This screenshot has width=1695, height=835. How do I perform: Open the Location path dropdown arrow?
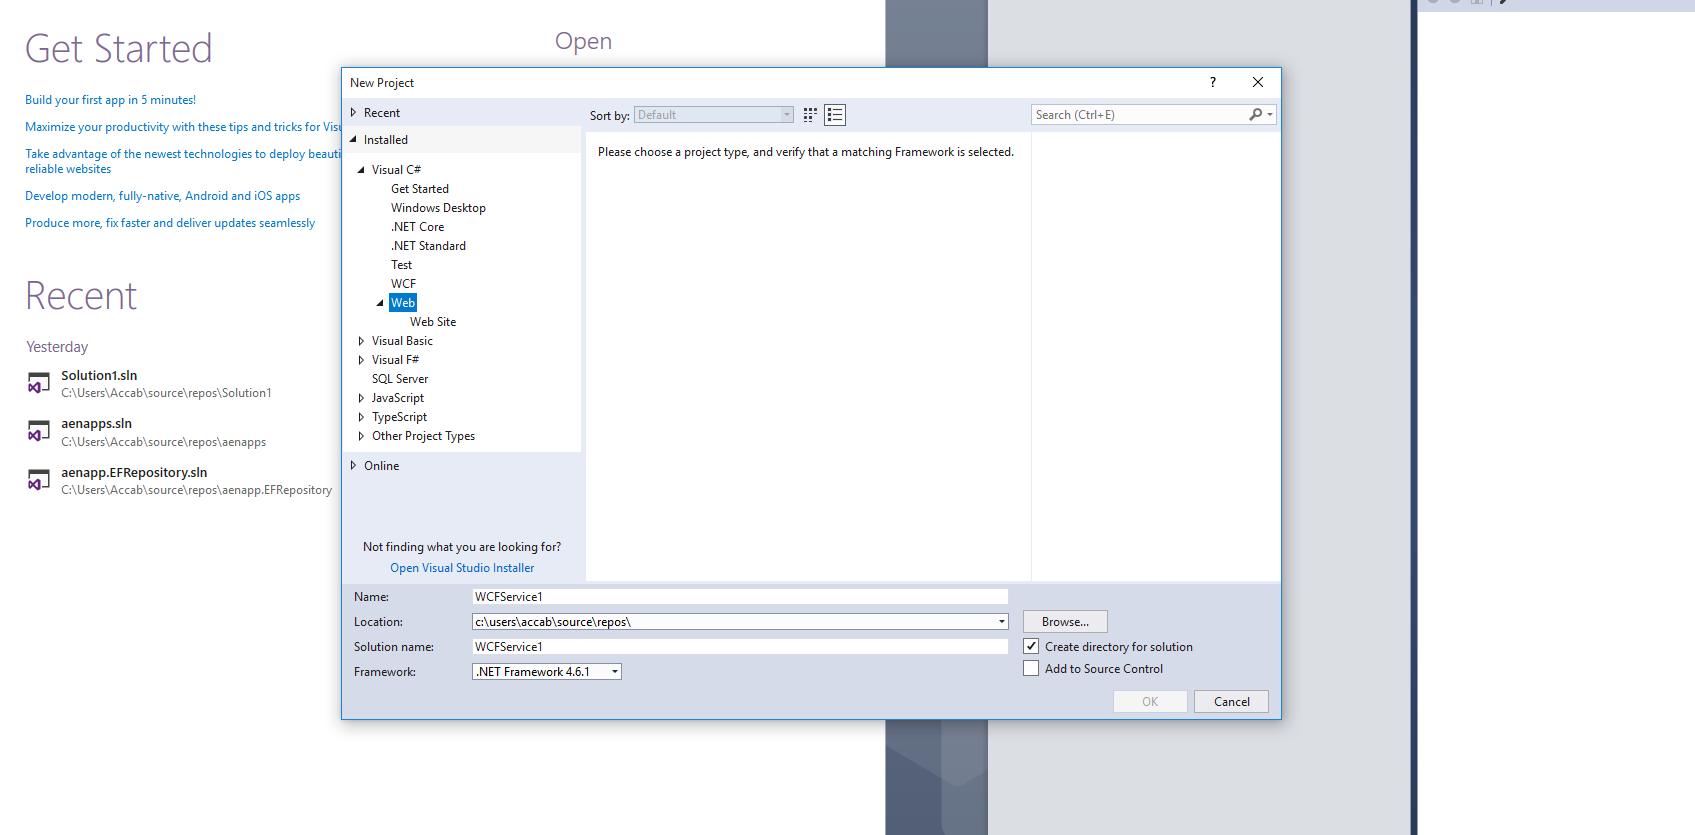tap(1001, 622)
